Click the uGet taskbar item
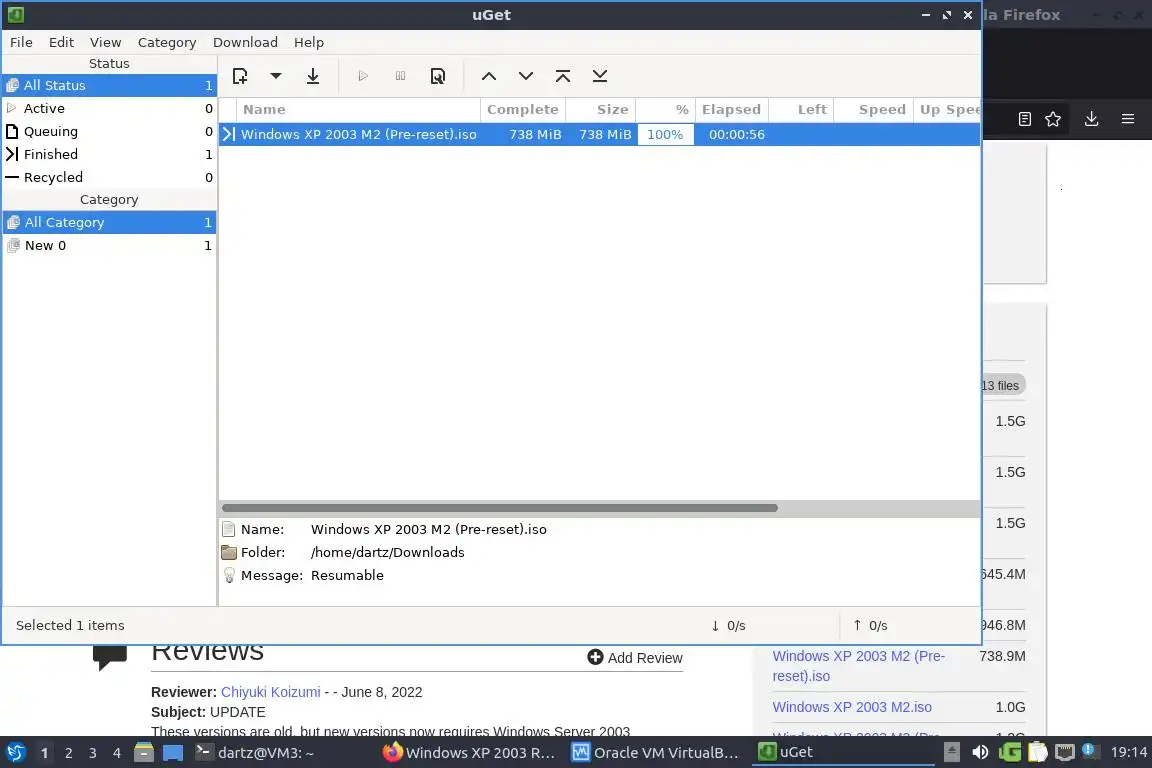The image size is (1152, 768). (x=844, y=753)
